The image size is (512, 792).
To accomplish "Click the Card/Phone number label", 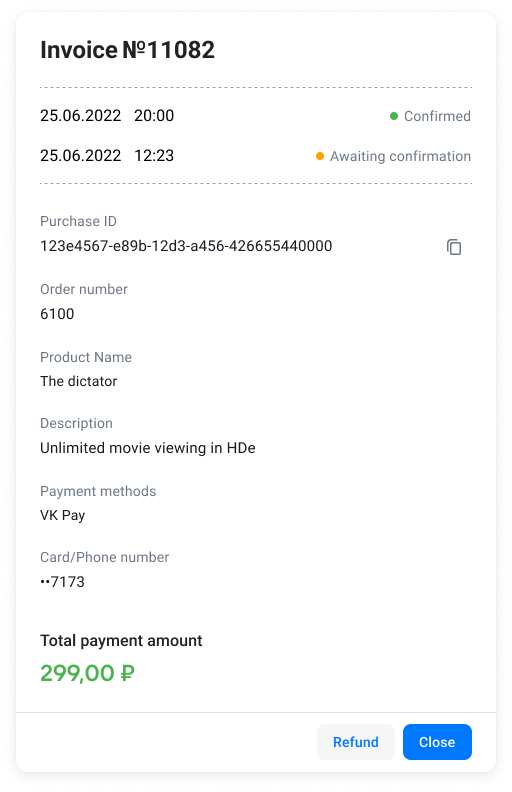I will [x=105, y=557].
